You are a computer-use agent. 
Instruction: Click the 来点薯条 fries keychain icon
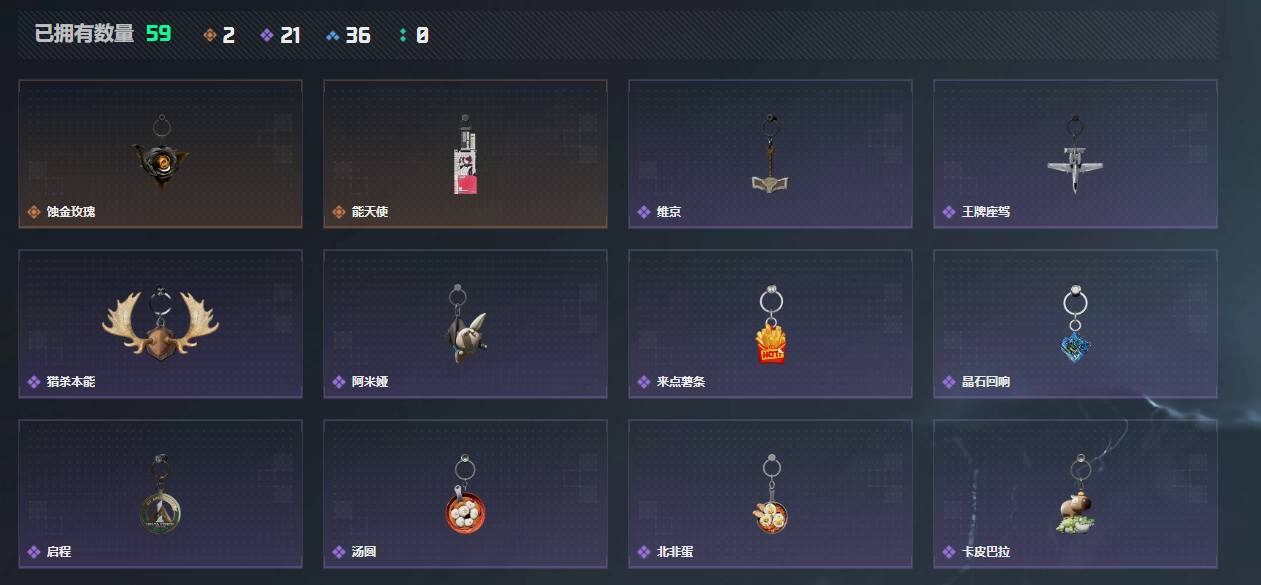(770, 325)
